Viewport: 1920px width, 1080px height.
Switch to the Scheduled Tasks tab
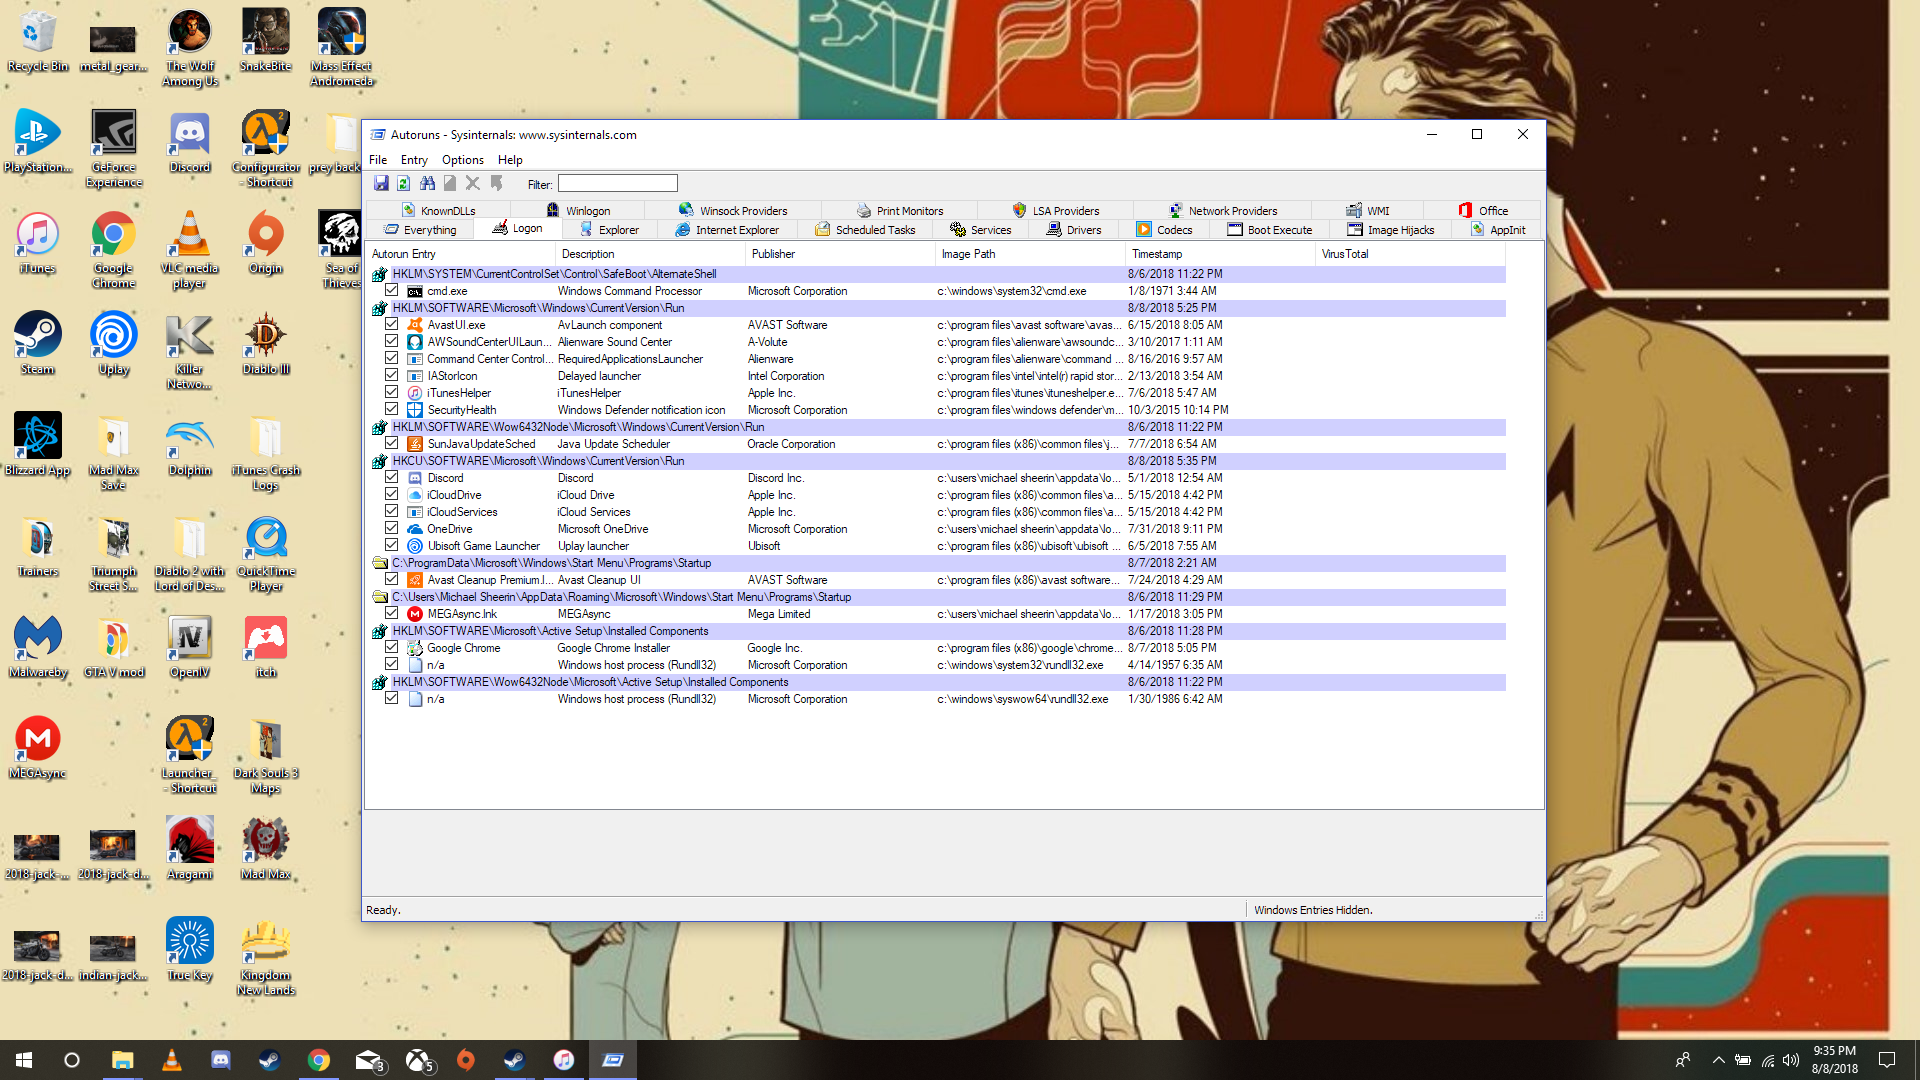point(866,230)
